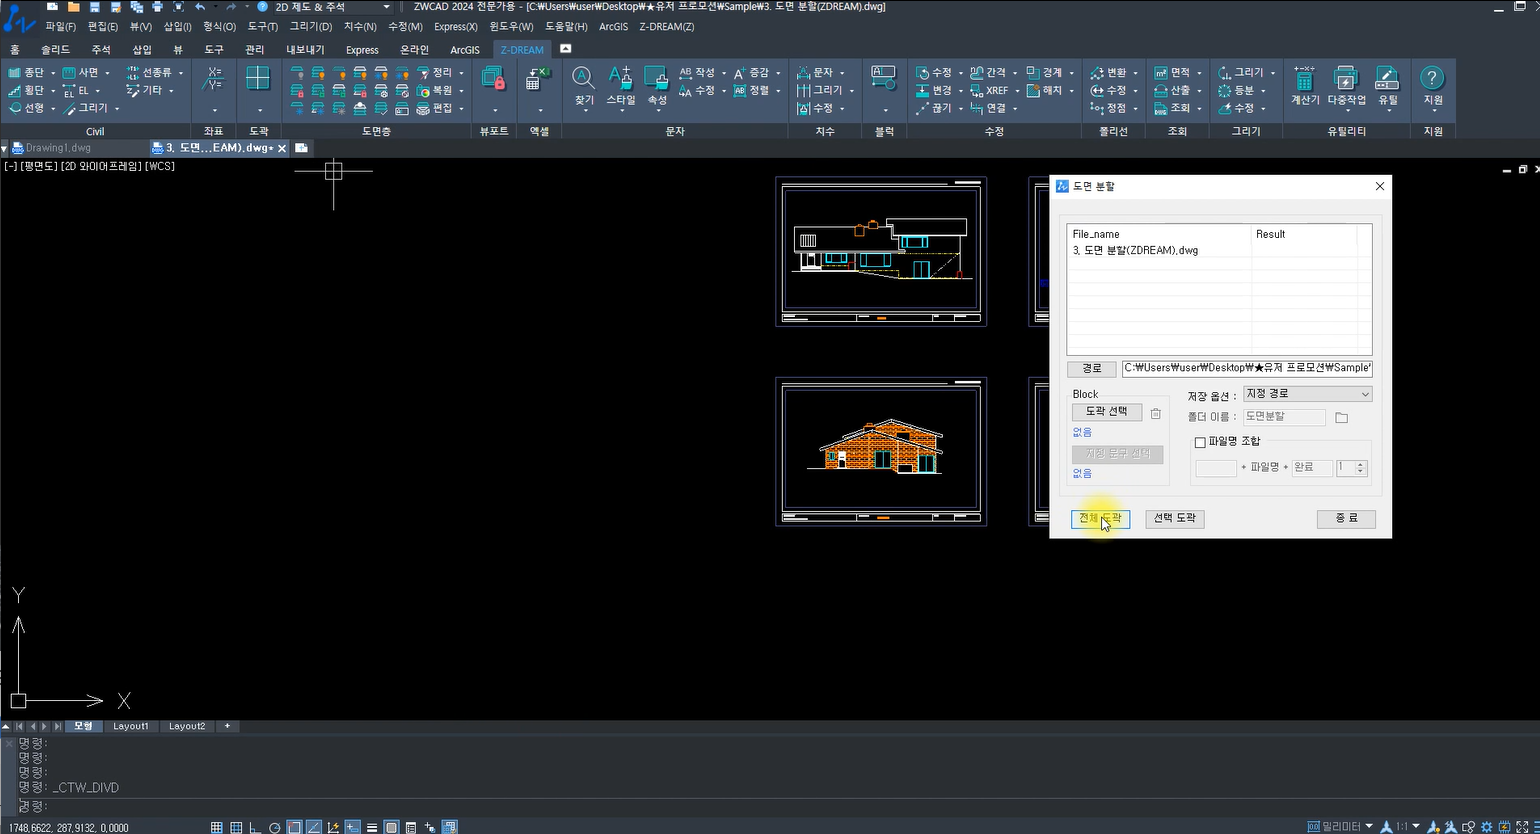
Task: Select the 횡단 Civil tool
Action: click(27, 90)
